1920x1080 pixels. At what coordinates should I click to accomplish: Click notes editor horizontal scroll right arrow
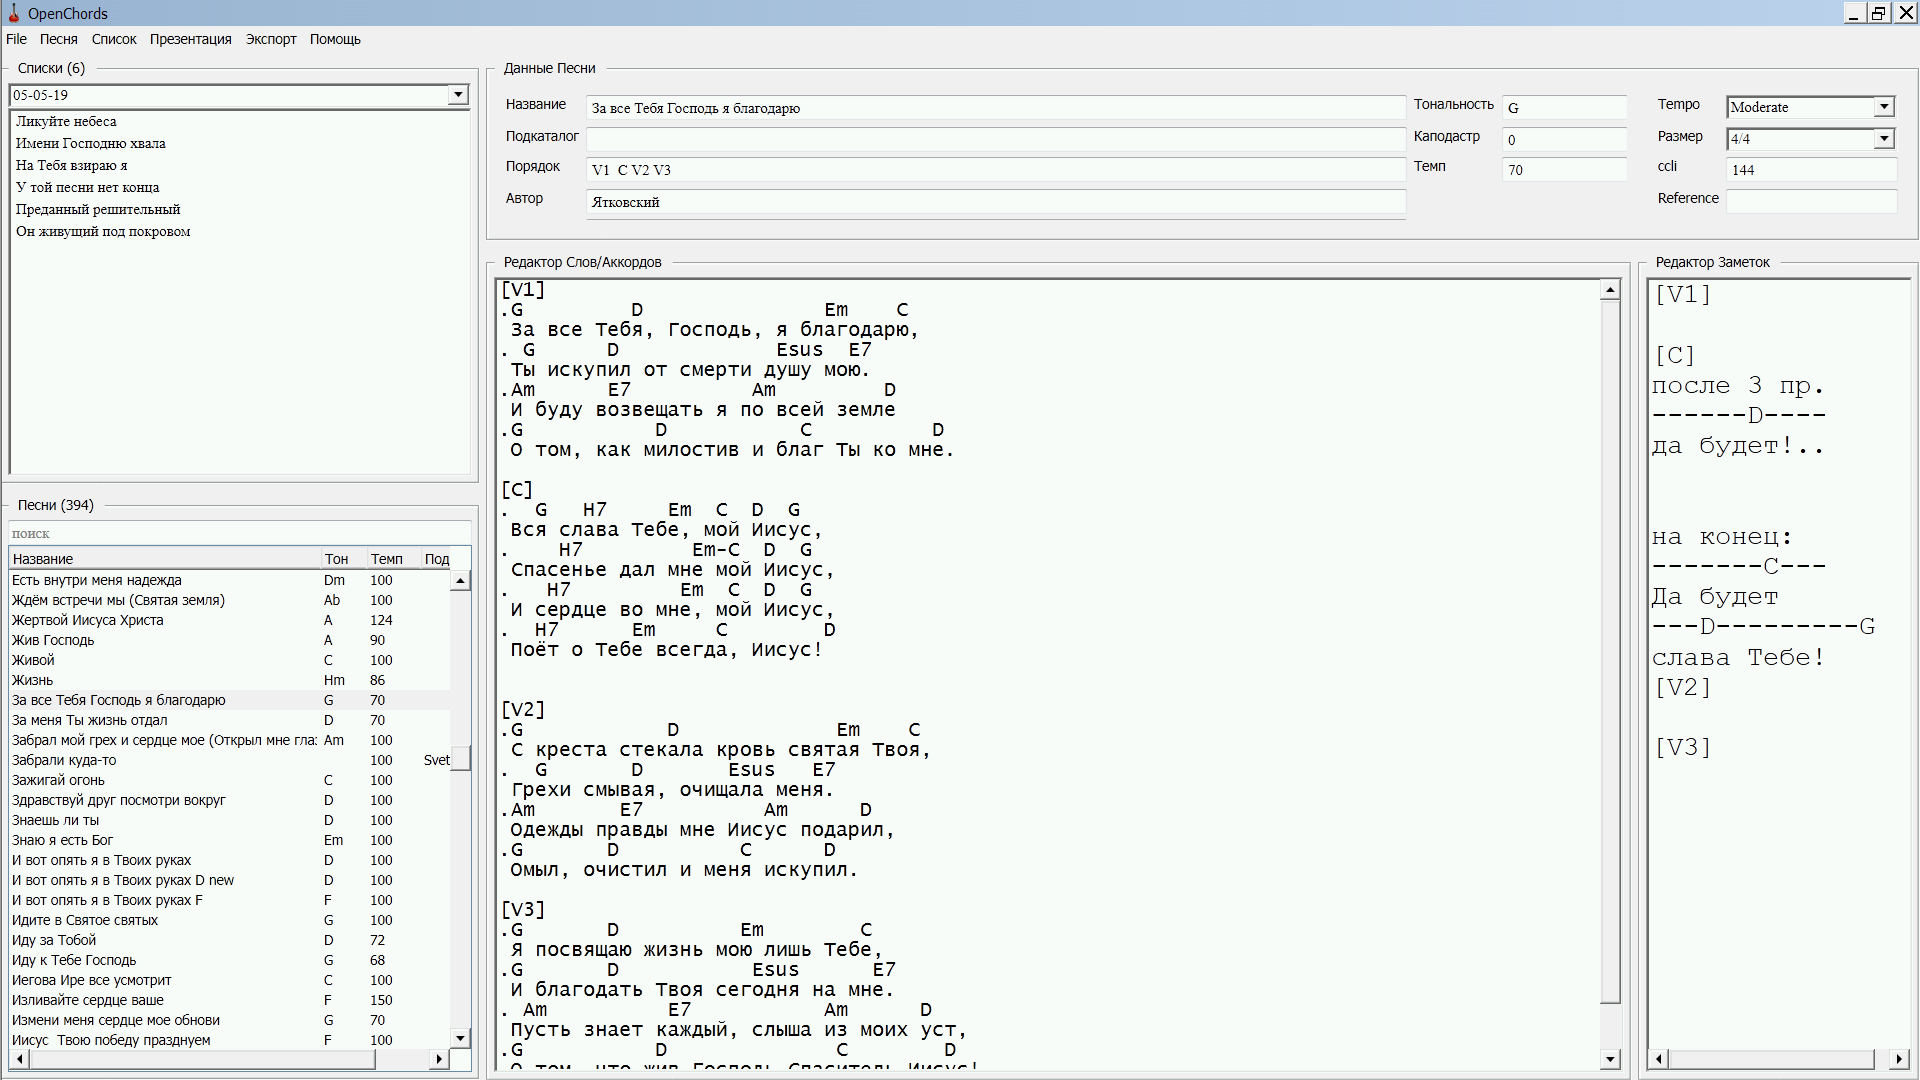[1899, 1059]
